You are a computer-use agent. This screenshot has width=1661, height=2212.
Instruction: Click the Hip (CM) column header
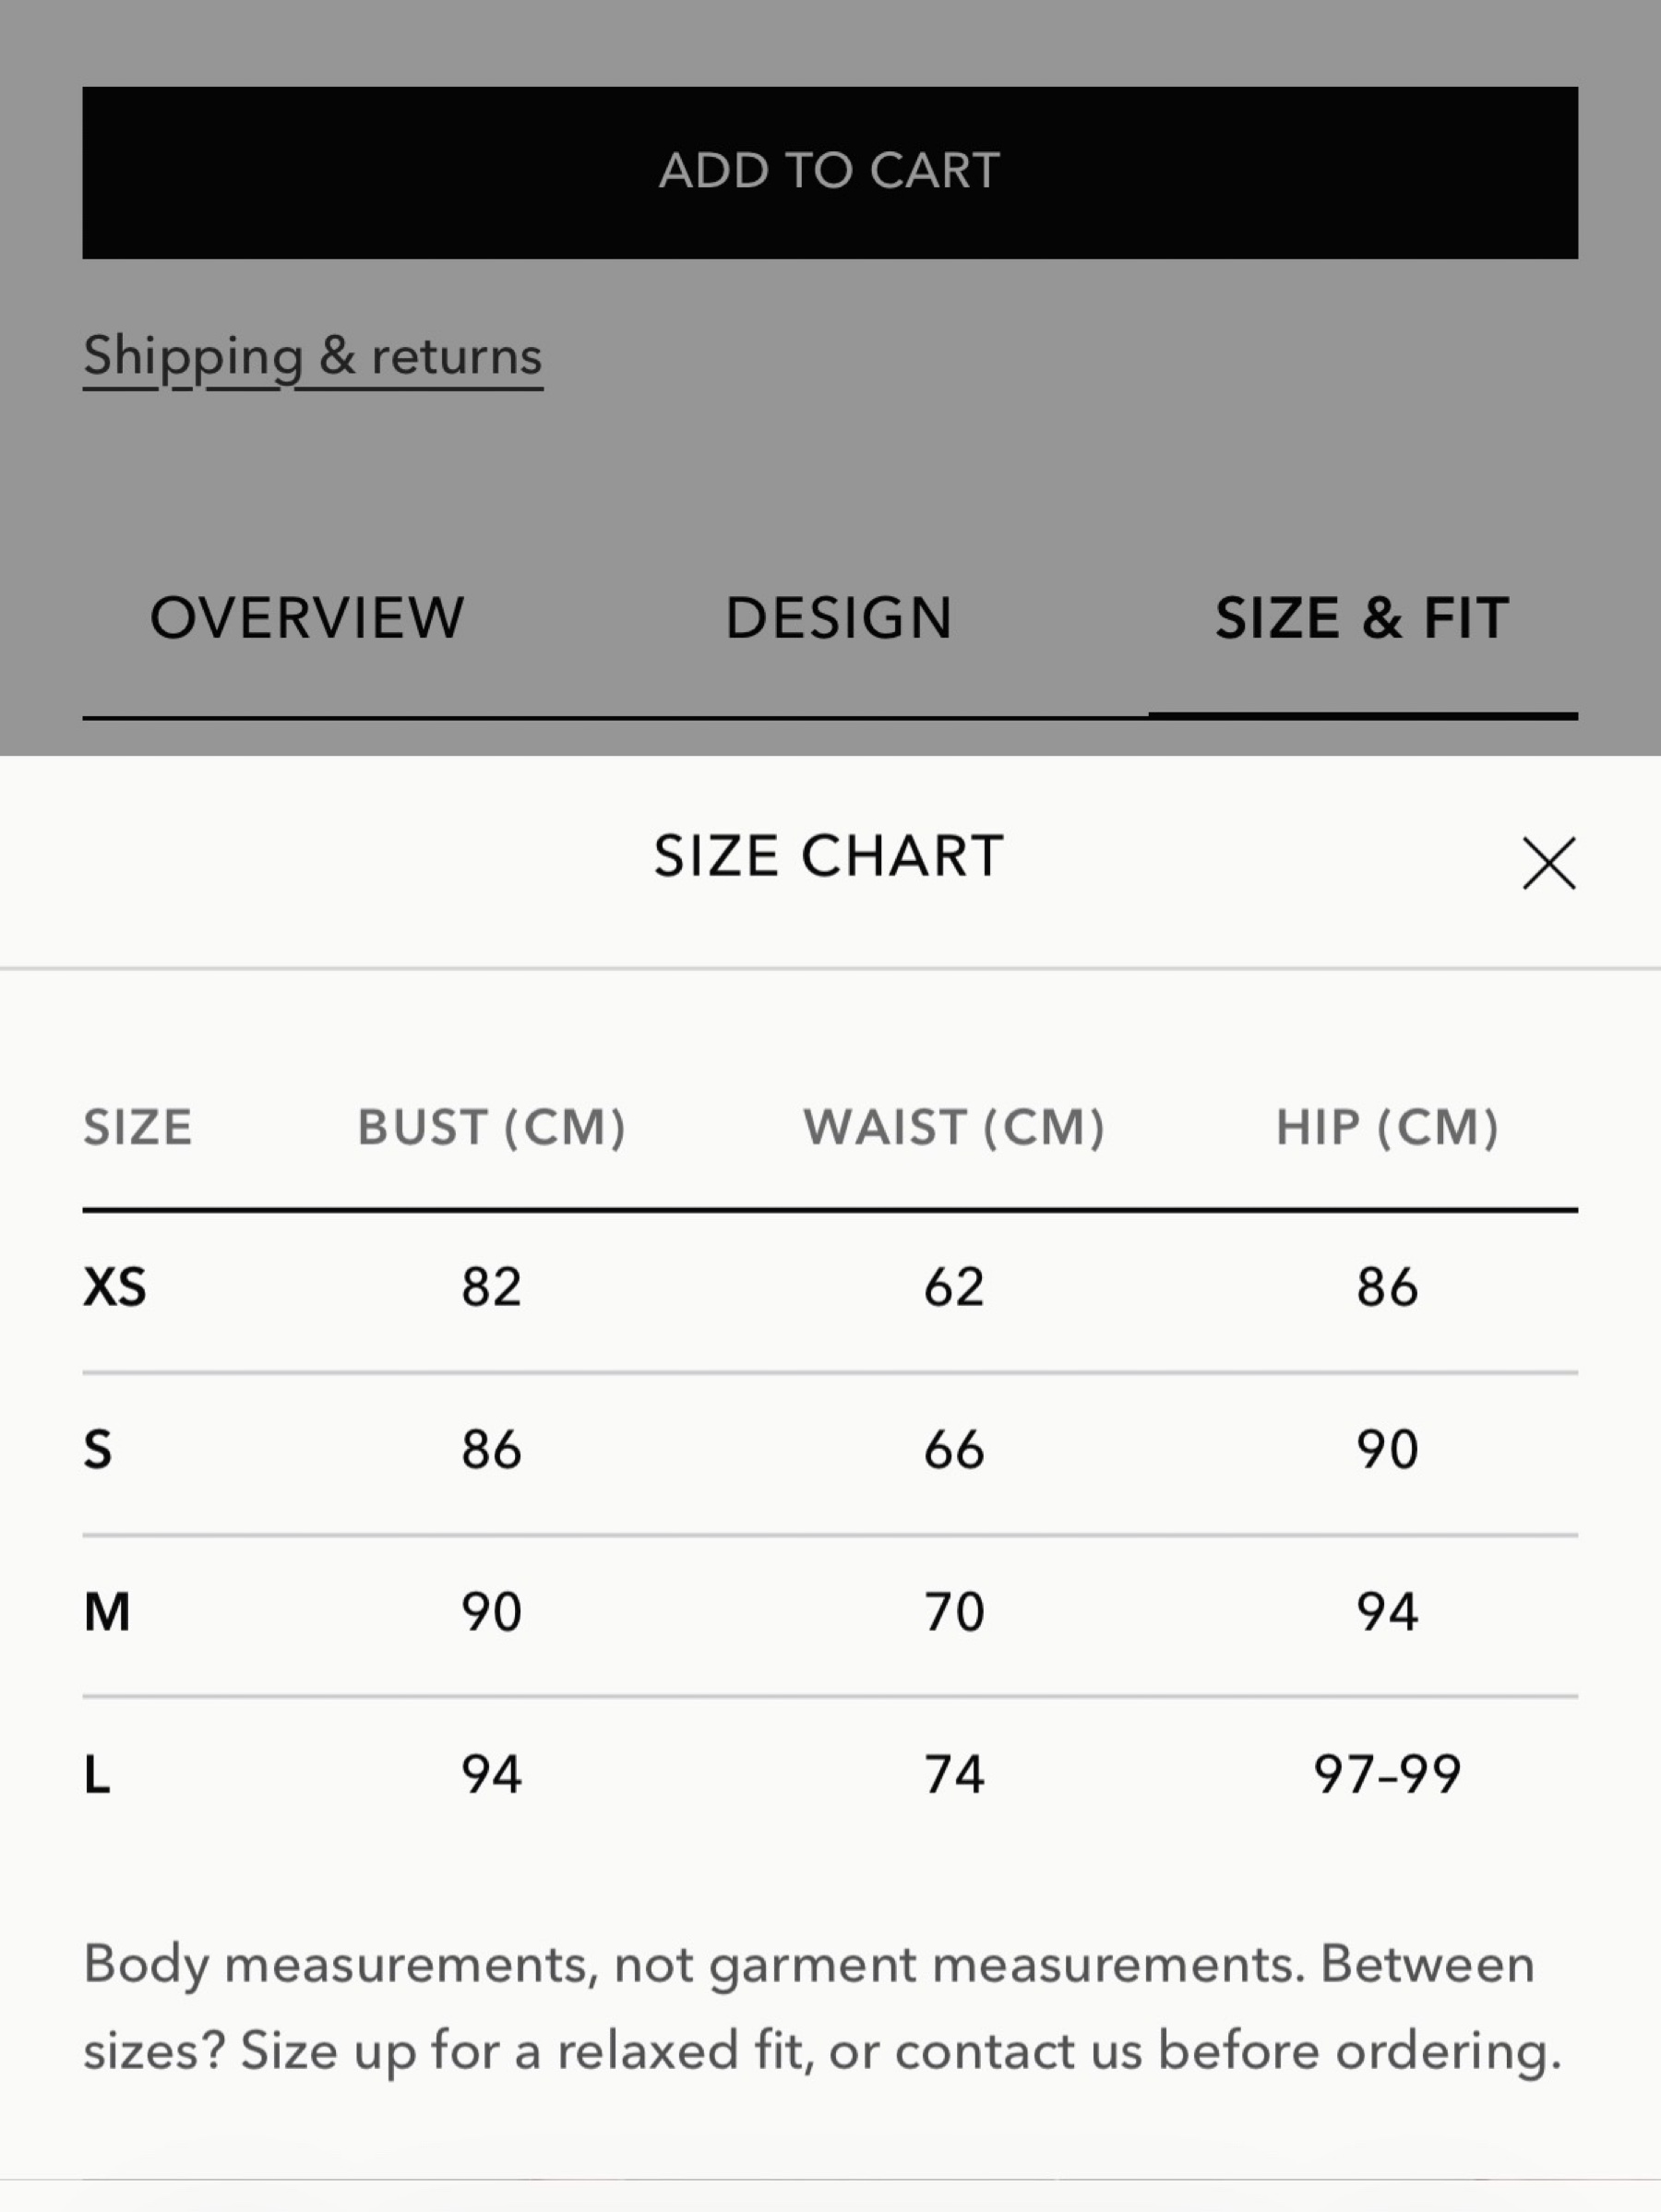pos(1387,1127)
